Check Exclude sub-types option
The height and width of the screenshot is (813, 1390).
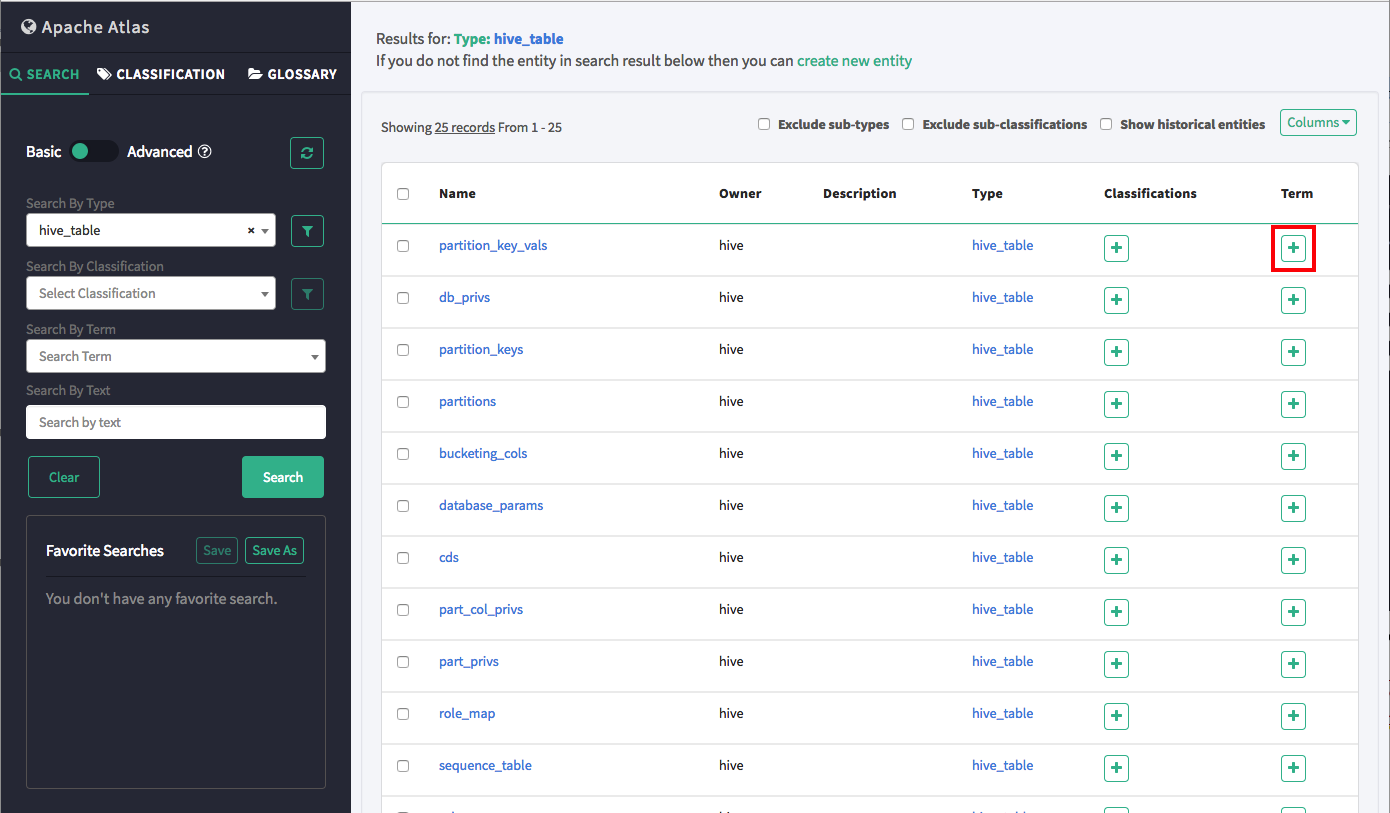click(x=764, y=125)
